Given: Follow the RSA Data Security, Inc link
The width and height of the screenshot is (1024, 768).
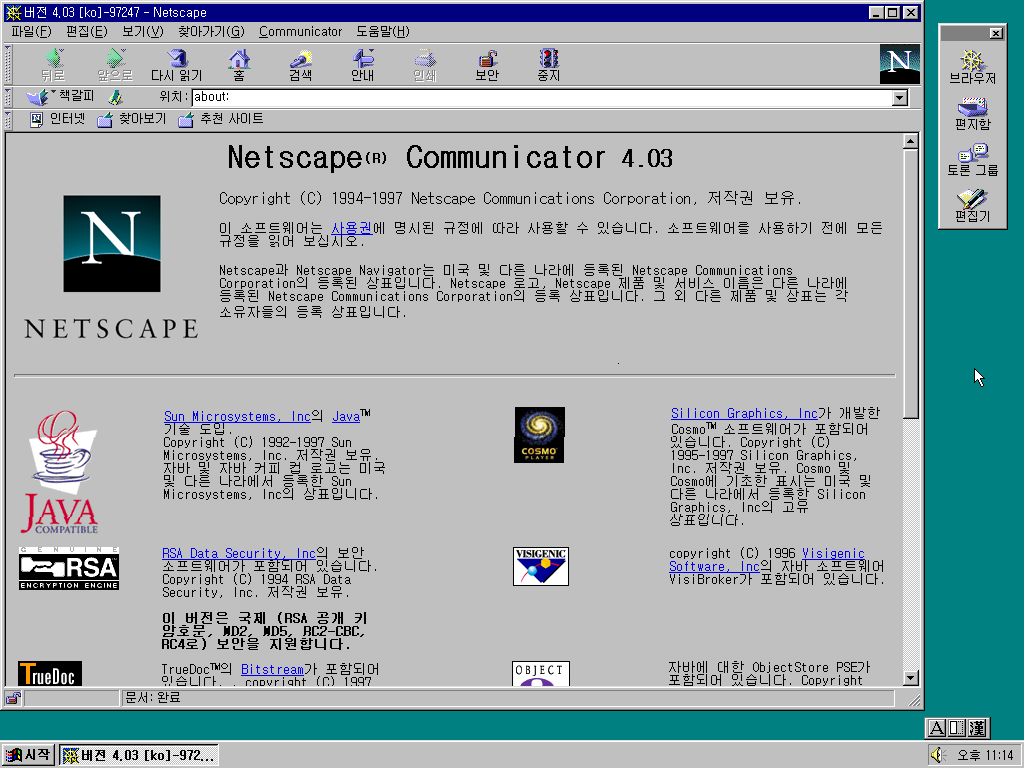Looking at the screenshot, I should click(x=239, y=553).
